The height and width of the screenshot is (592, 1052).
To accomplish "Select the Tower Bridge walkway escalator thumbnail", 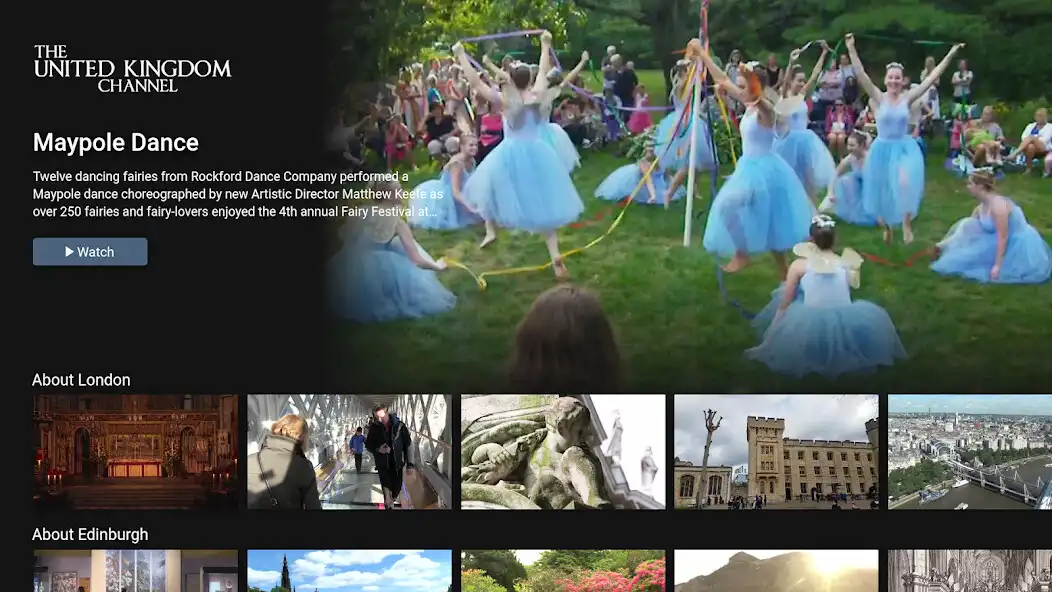I will (348, 451).
